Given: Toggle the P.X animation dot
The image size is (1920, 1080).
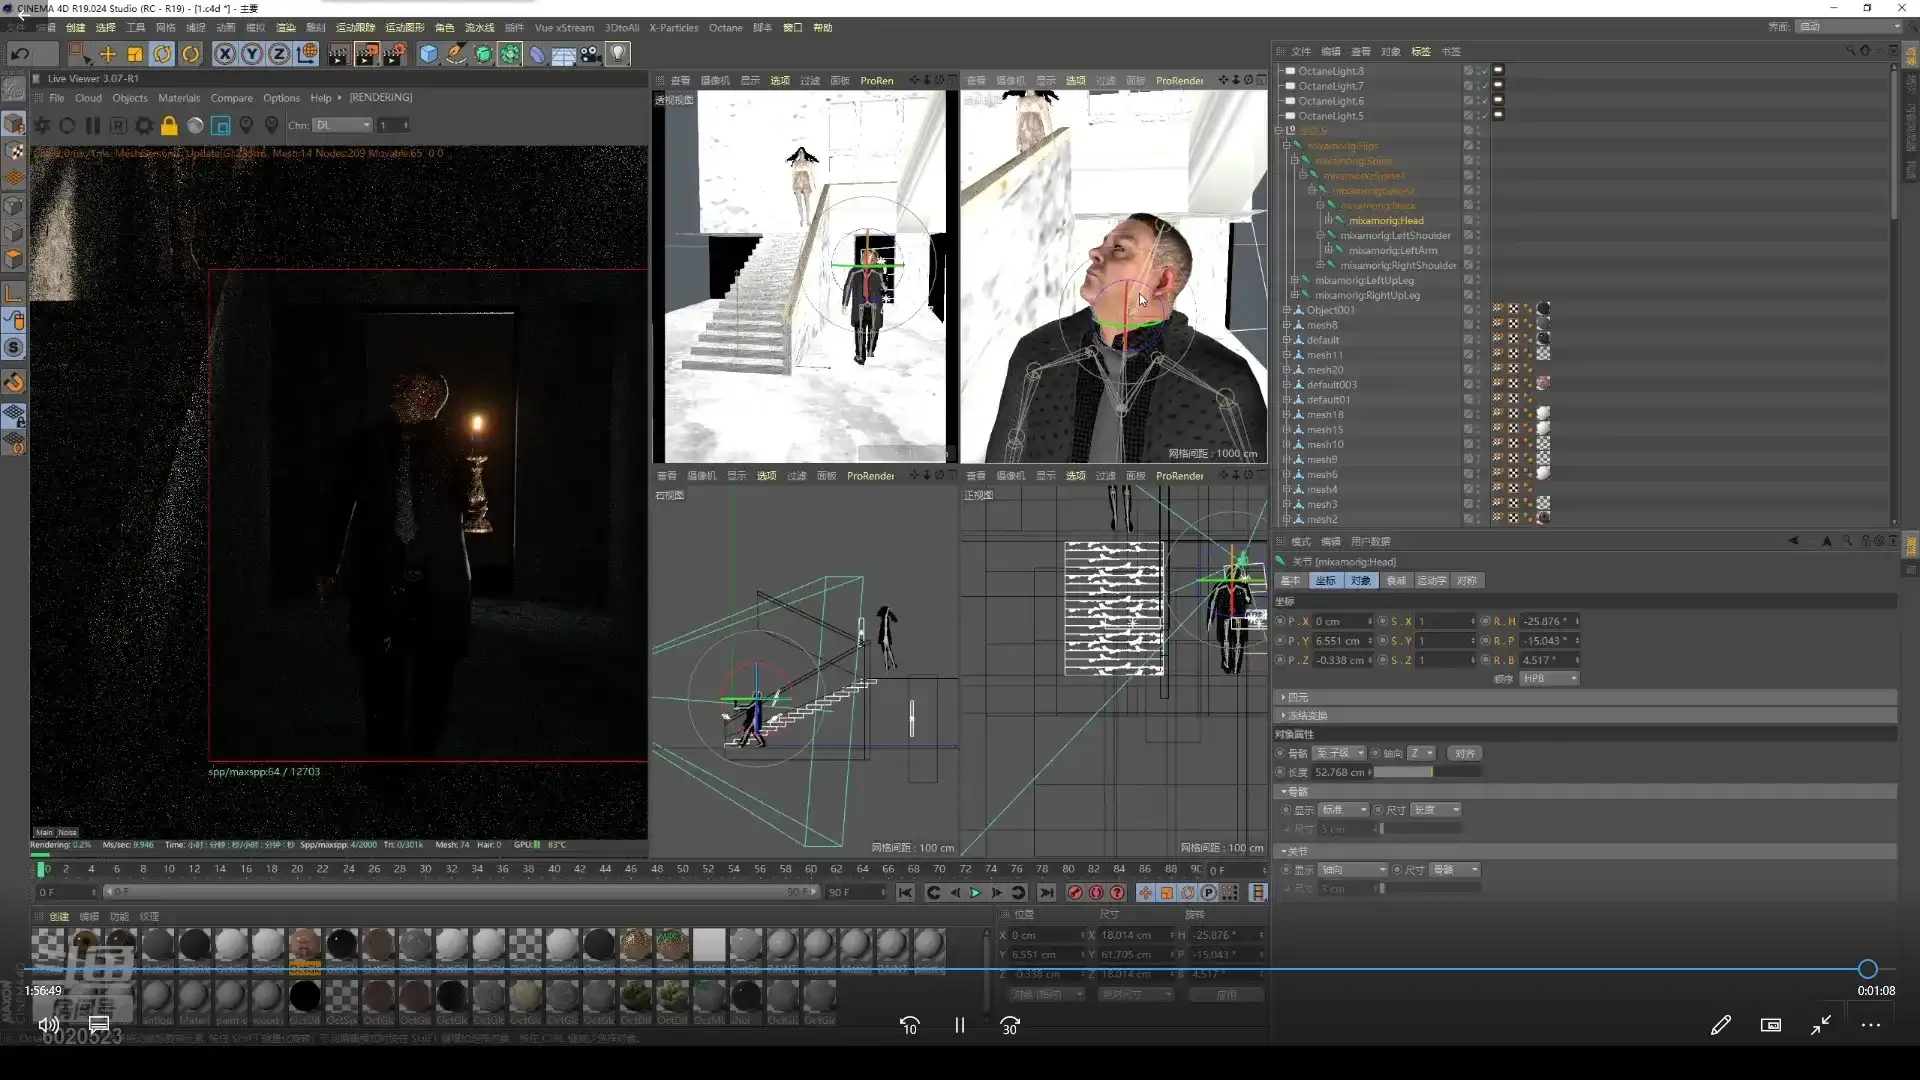Looking at the screenshot, I should [1280, 622].
